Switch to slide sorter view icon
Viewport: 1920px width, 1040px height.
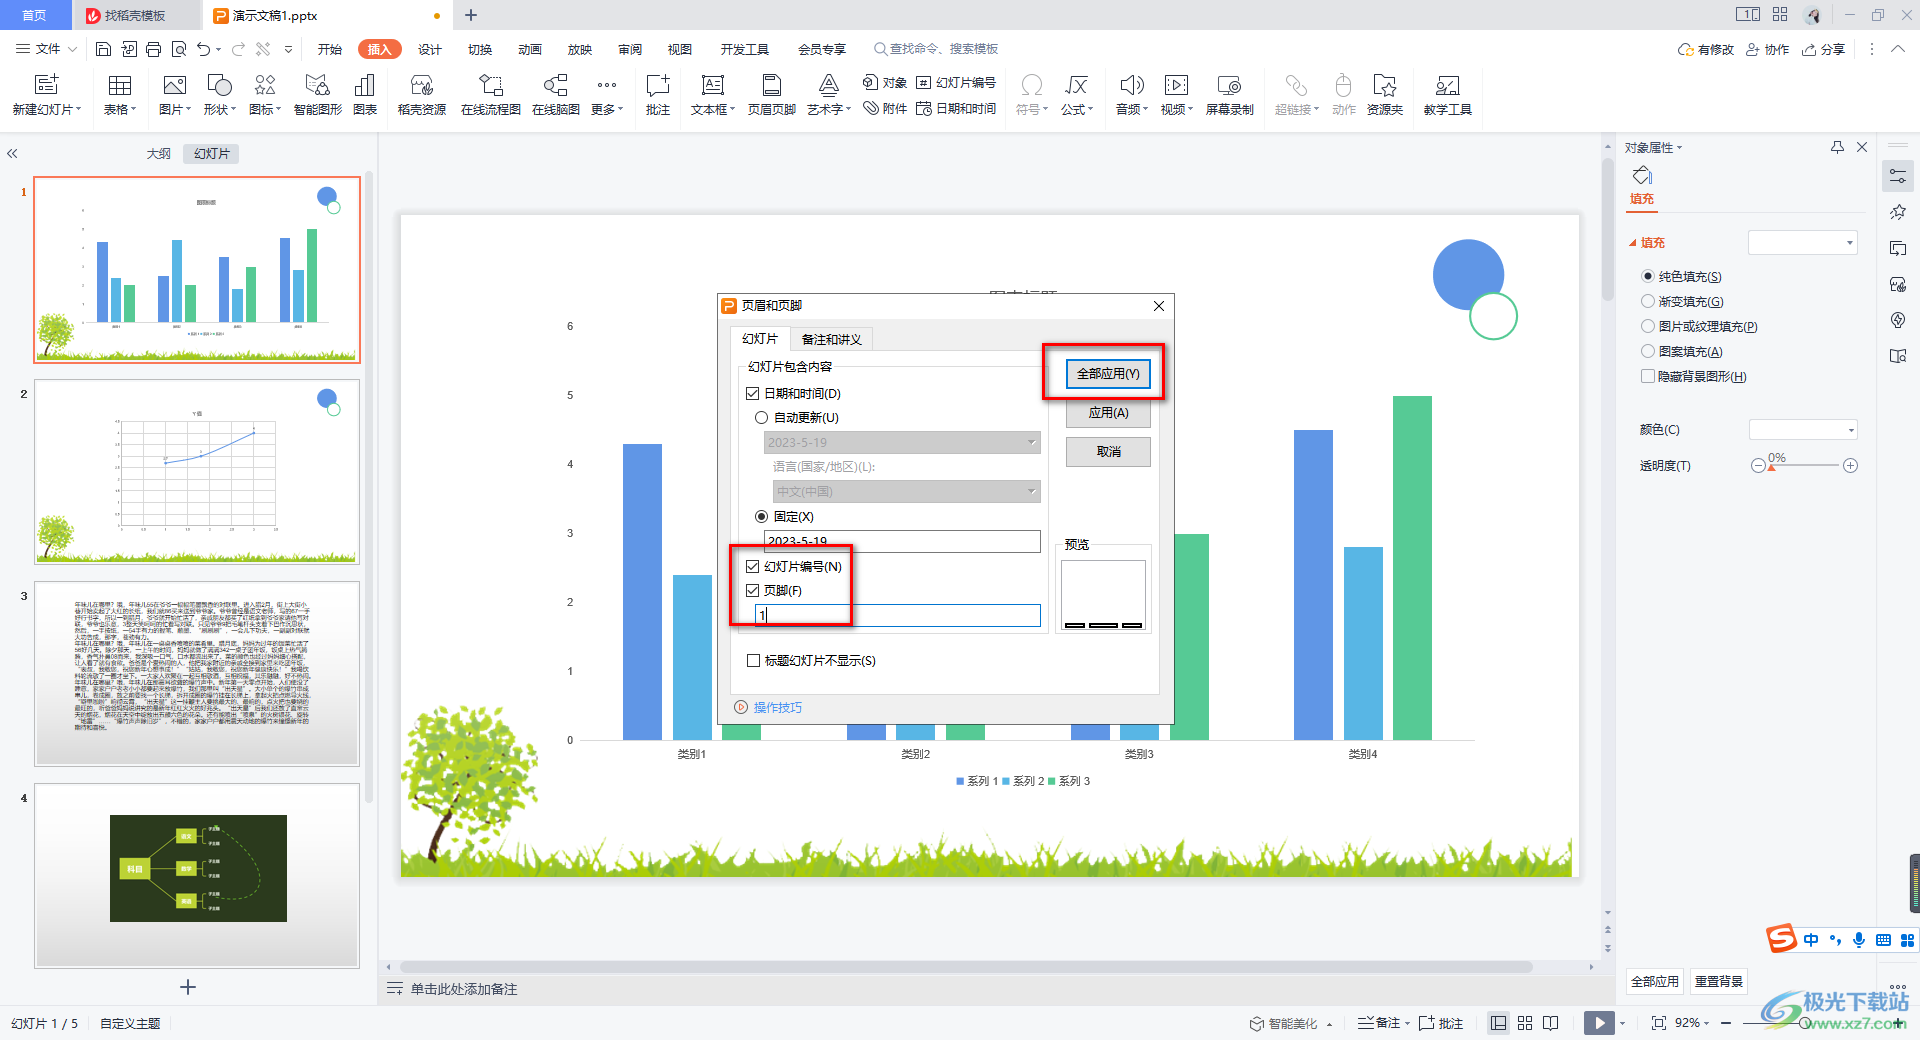1525,1023
